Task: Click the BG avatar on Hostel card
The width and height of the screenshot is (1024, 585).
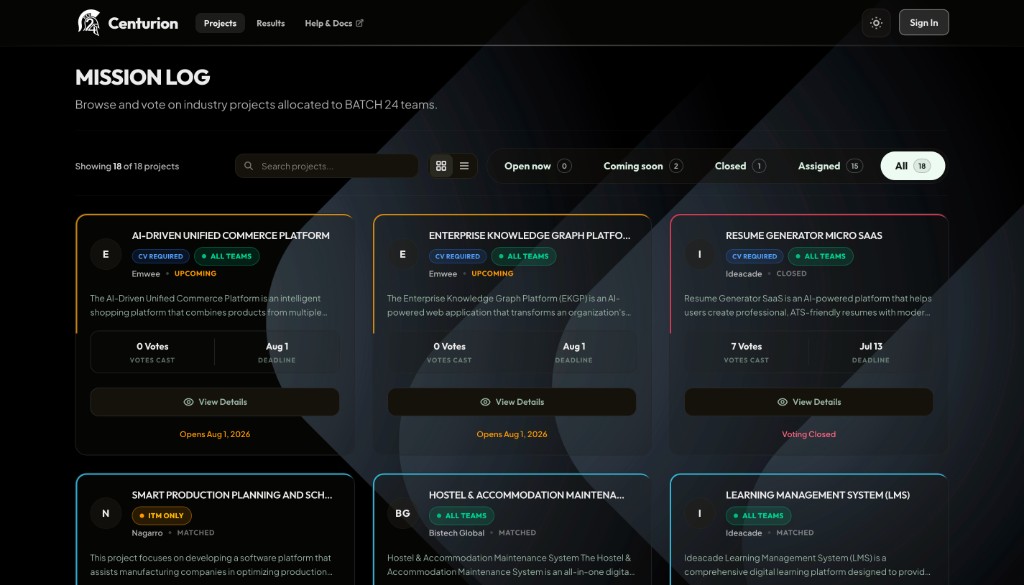Action: point(402,514)
